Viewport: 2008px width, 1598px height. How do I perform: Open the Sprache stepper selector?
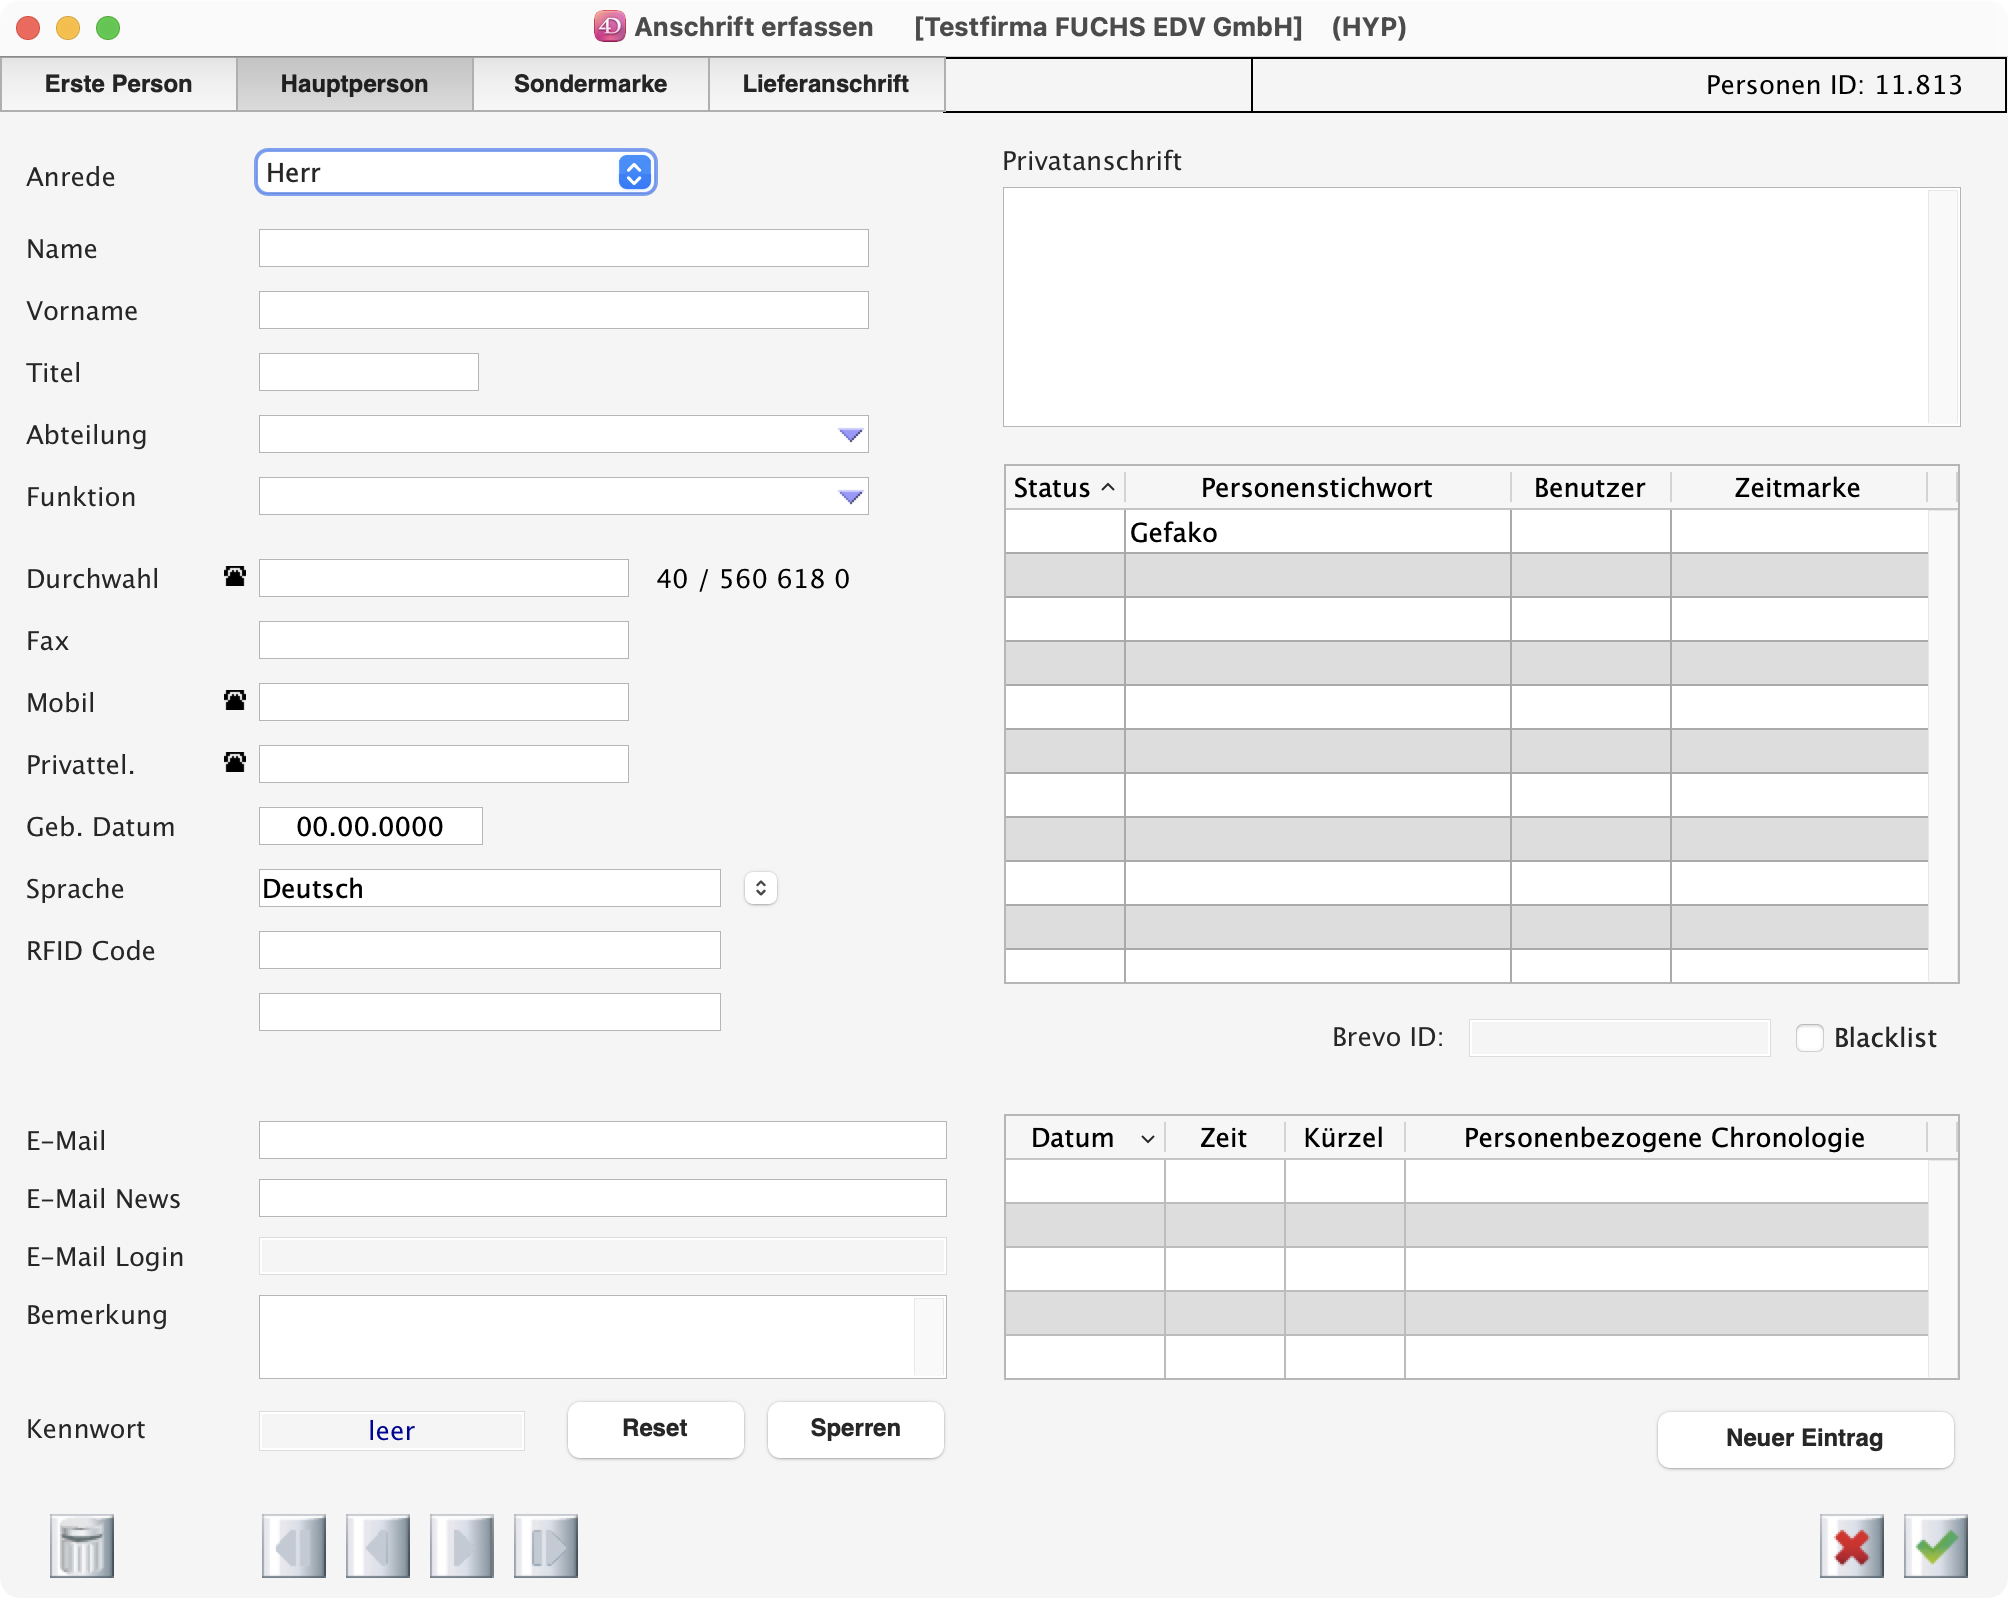(761, 888)
